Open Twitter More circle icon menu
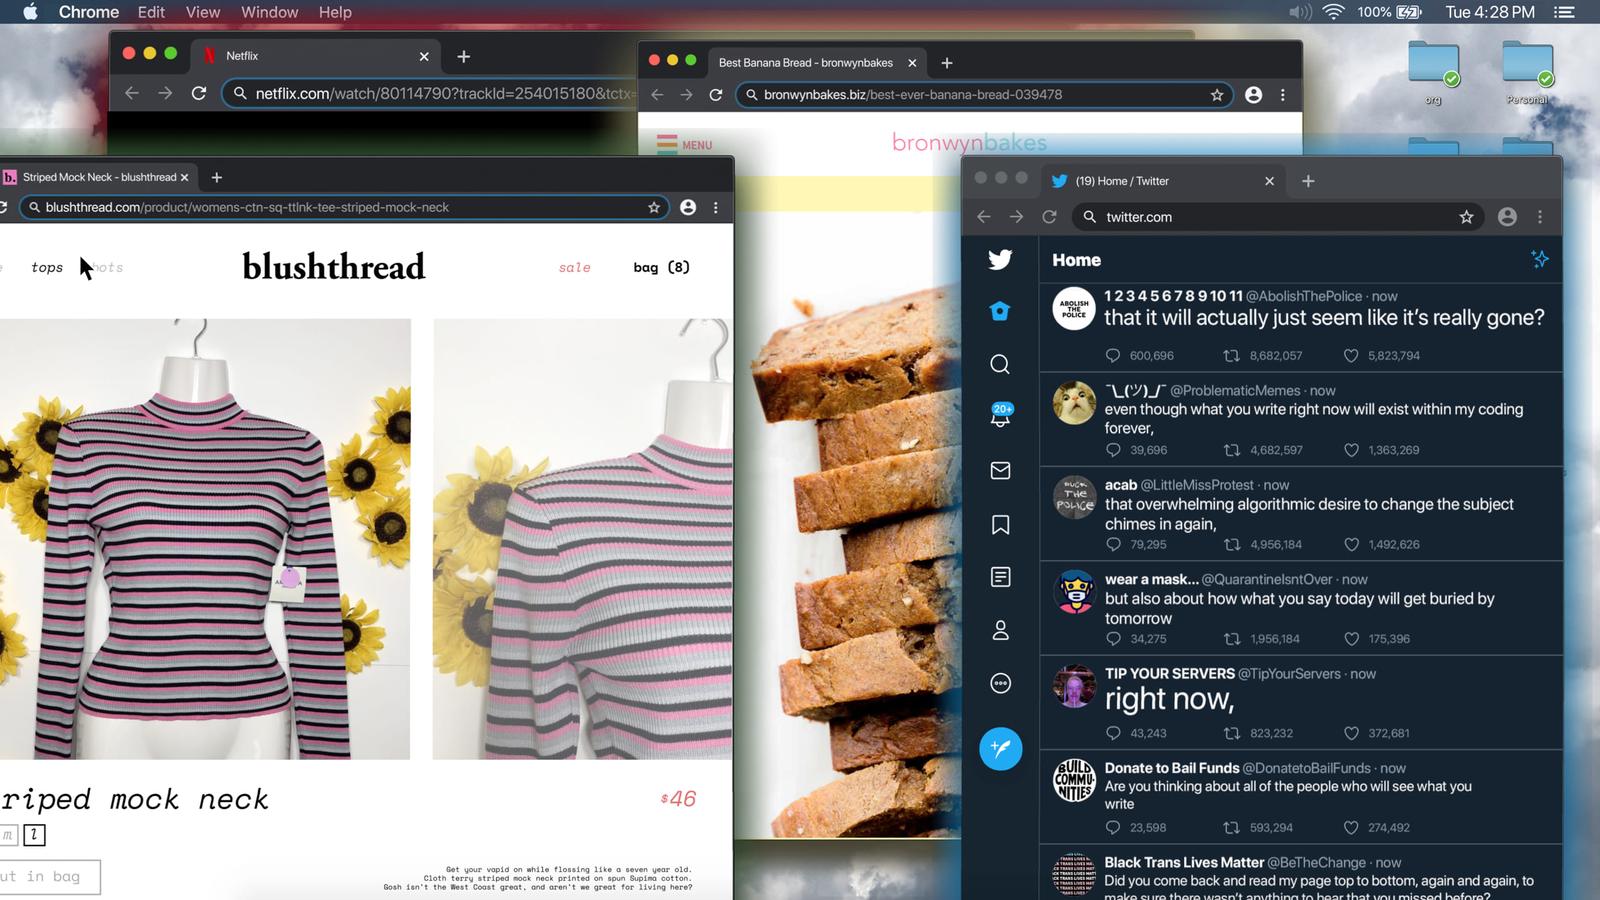 pyautogui.click(x=1000, y=683)
